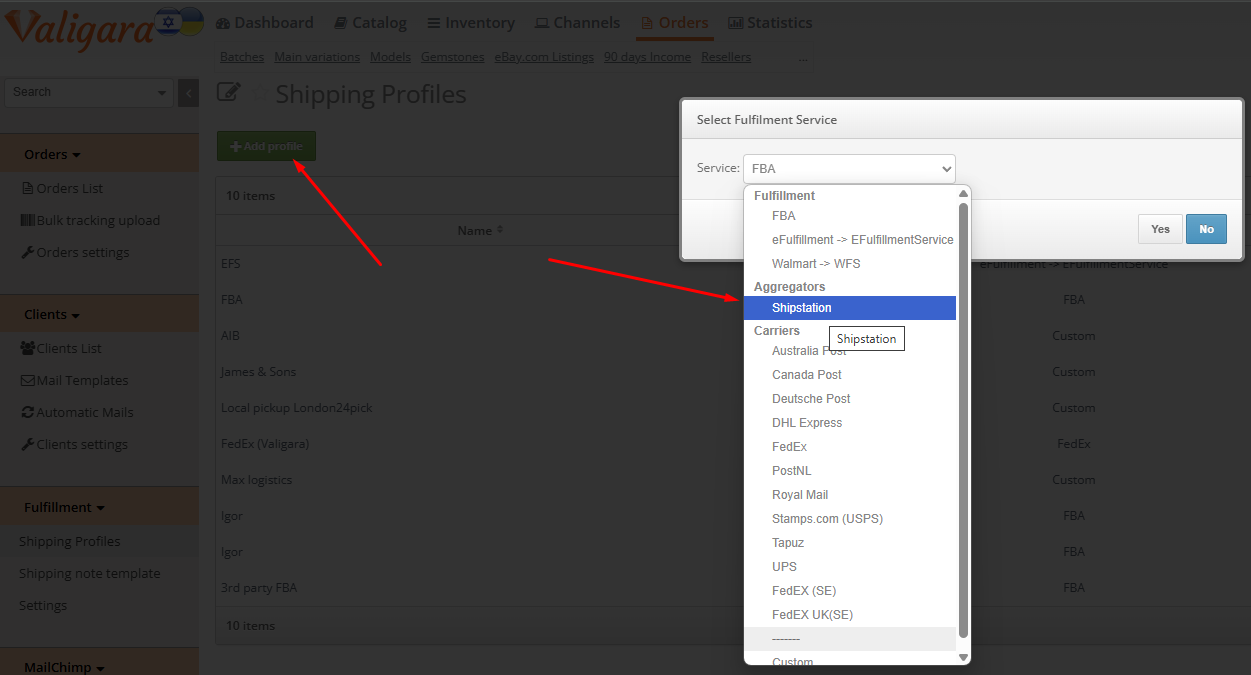Go to Catalog tab
1251x675 pixels.
(370, 22)
